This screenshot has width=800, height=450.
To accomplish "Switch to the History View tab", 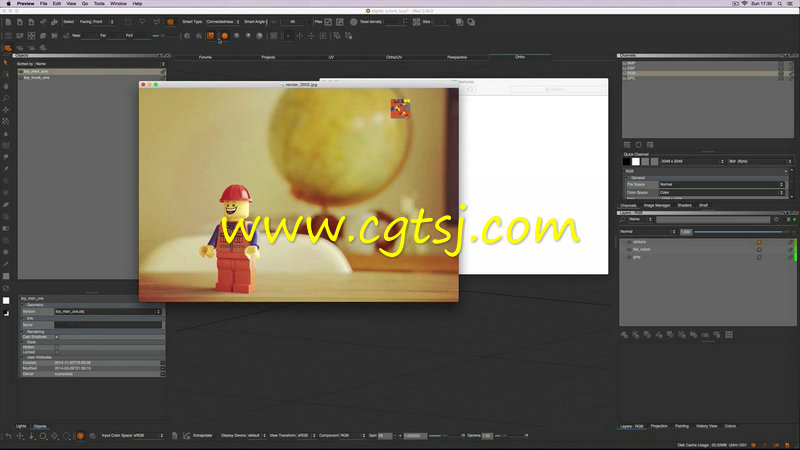I will 707,426.
